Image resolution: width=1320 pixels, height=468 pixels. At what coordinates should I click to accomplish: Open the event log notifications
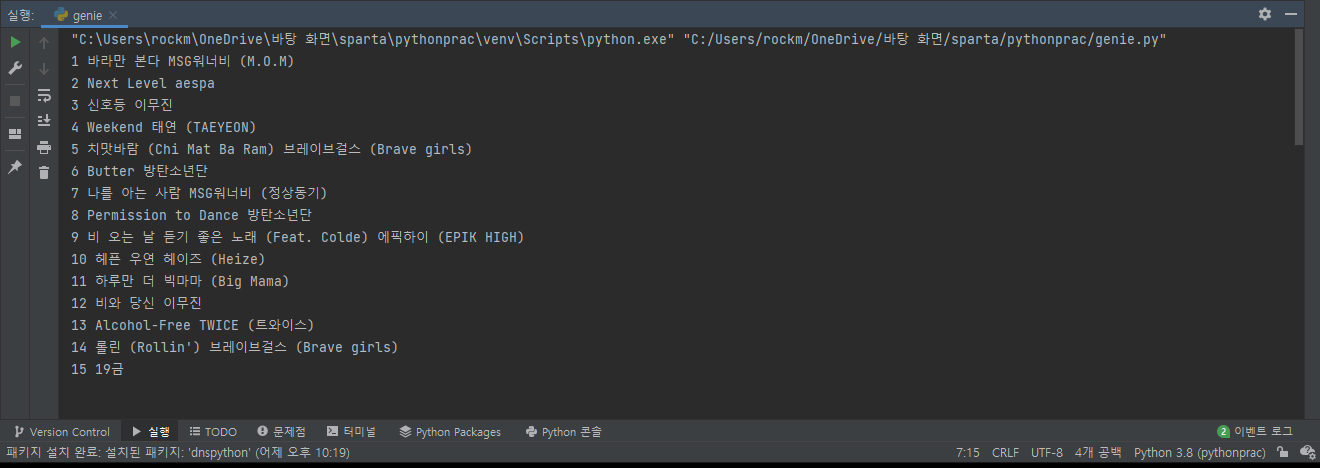click(1255, 432)
